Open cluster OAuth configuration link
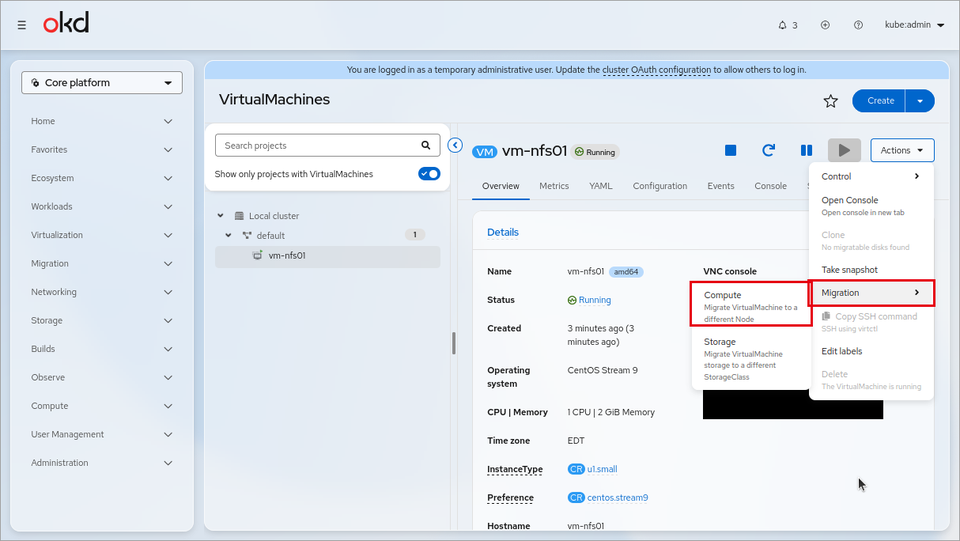 tap(656, 70)
